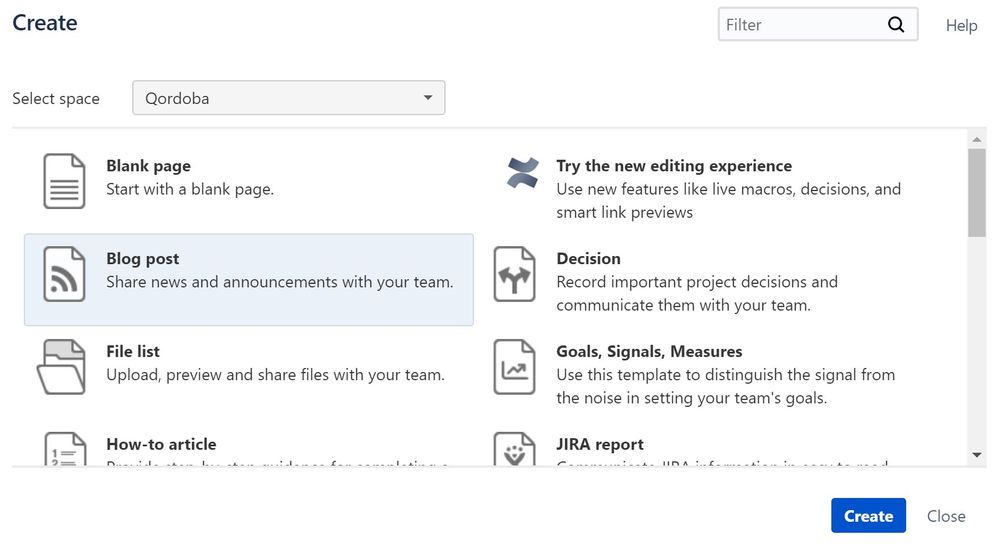Click the search magnifier icon in Filter
This screenshot has width=999, height=544.
click(x=895, y=25)
